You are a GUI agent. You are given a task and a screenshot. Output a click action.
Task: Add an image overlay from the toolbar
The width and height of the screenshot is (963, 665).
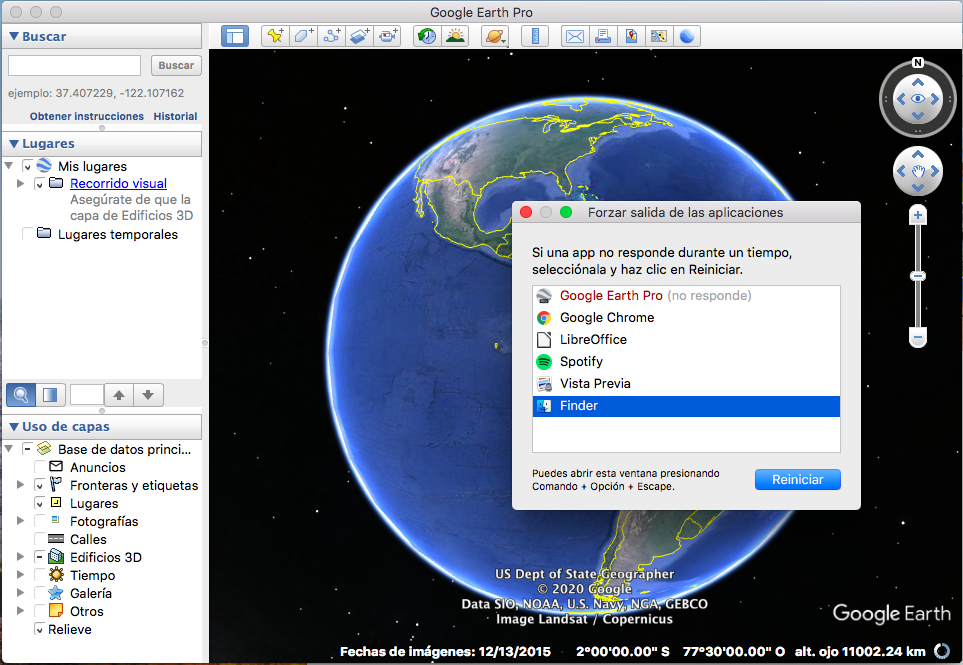pyautogui.click(x=360, y=36)
